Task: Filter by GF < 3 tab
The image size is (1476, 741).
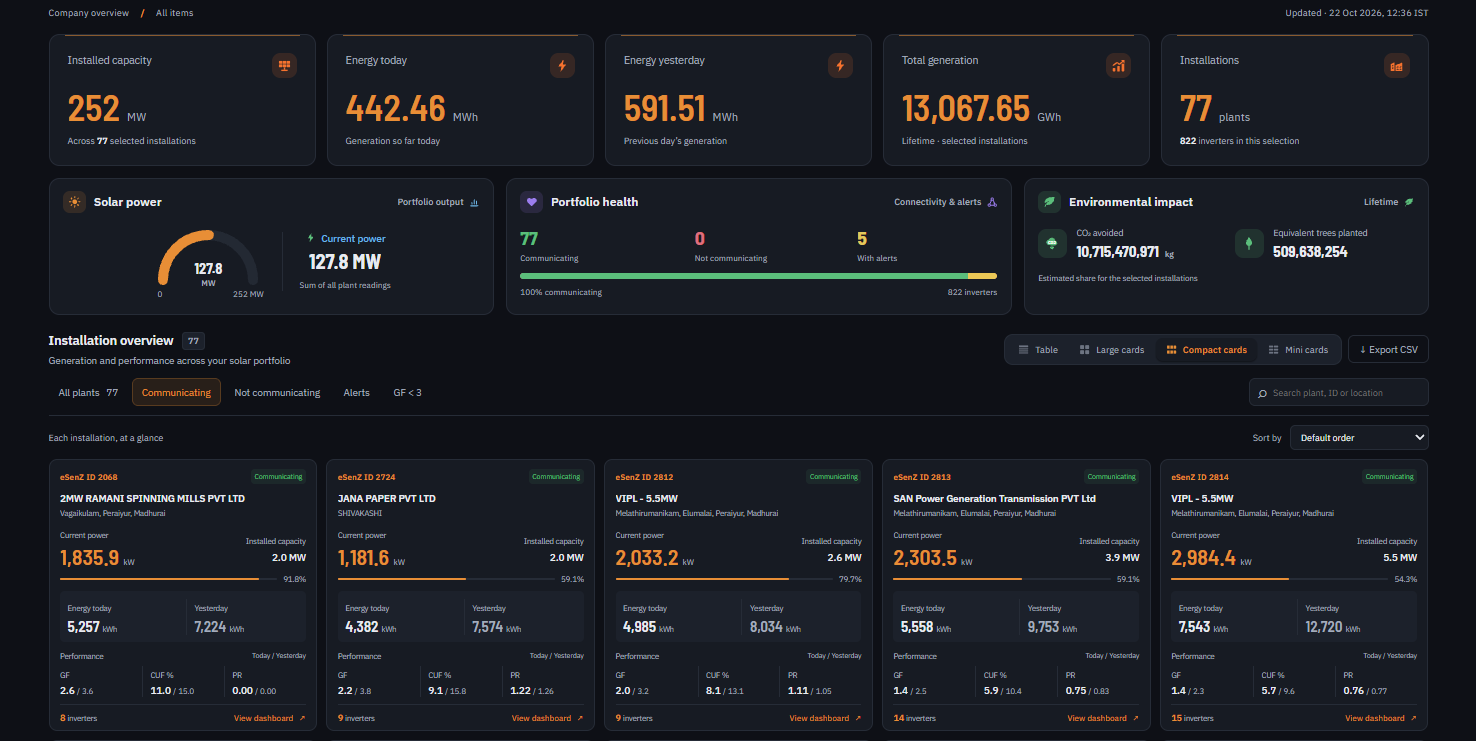Action: [x=407, y=393]
